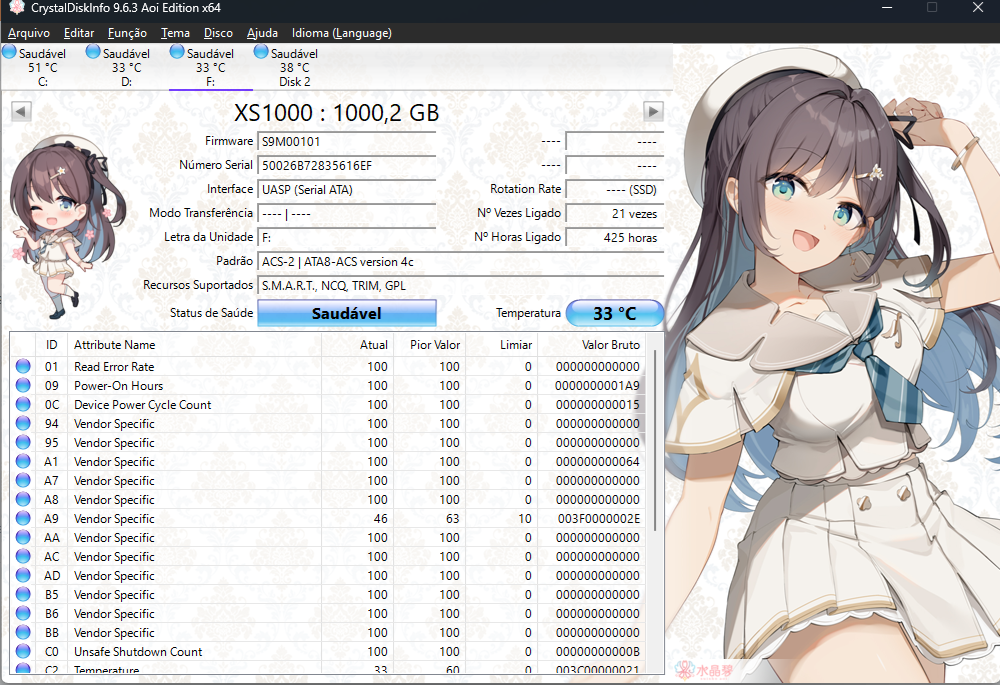
Task: Click raw value 00000000000B
Action: click(597, 651)
